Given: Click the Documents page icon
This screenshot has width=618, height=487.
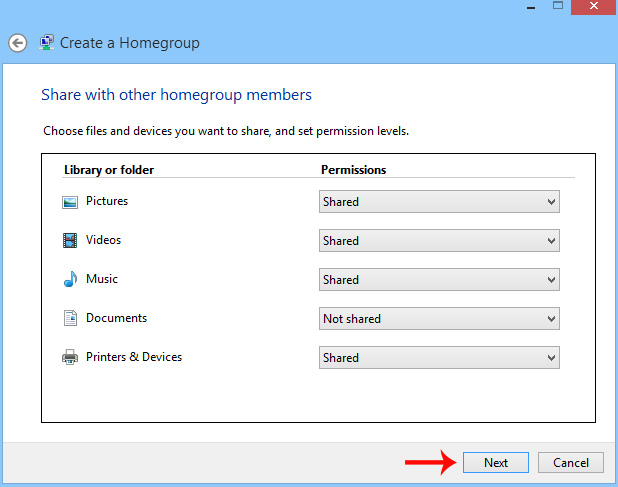Looking at the screenshot, I should pos(70,319).
